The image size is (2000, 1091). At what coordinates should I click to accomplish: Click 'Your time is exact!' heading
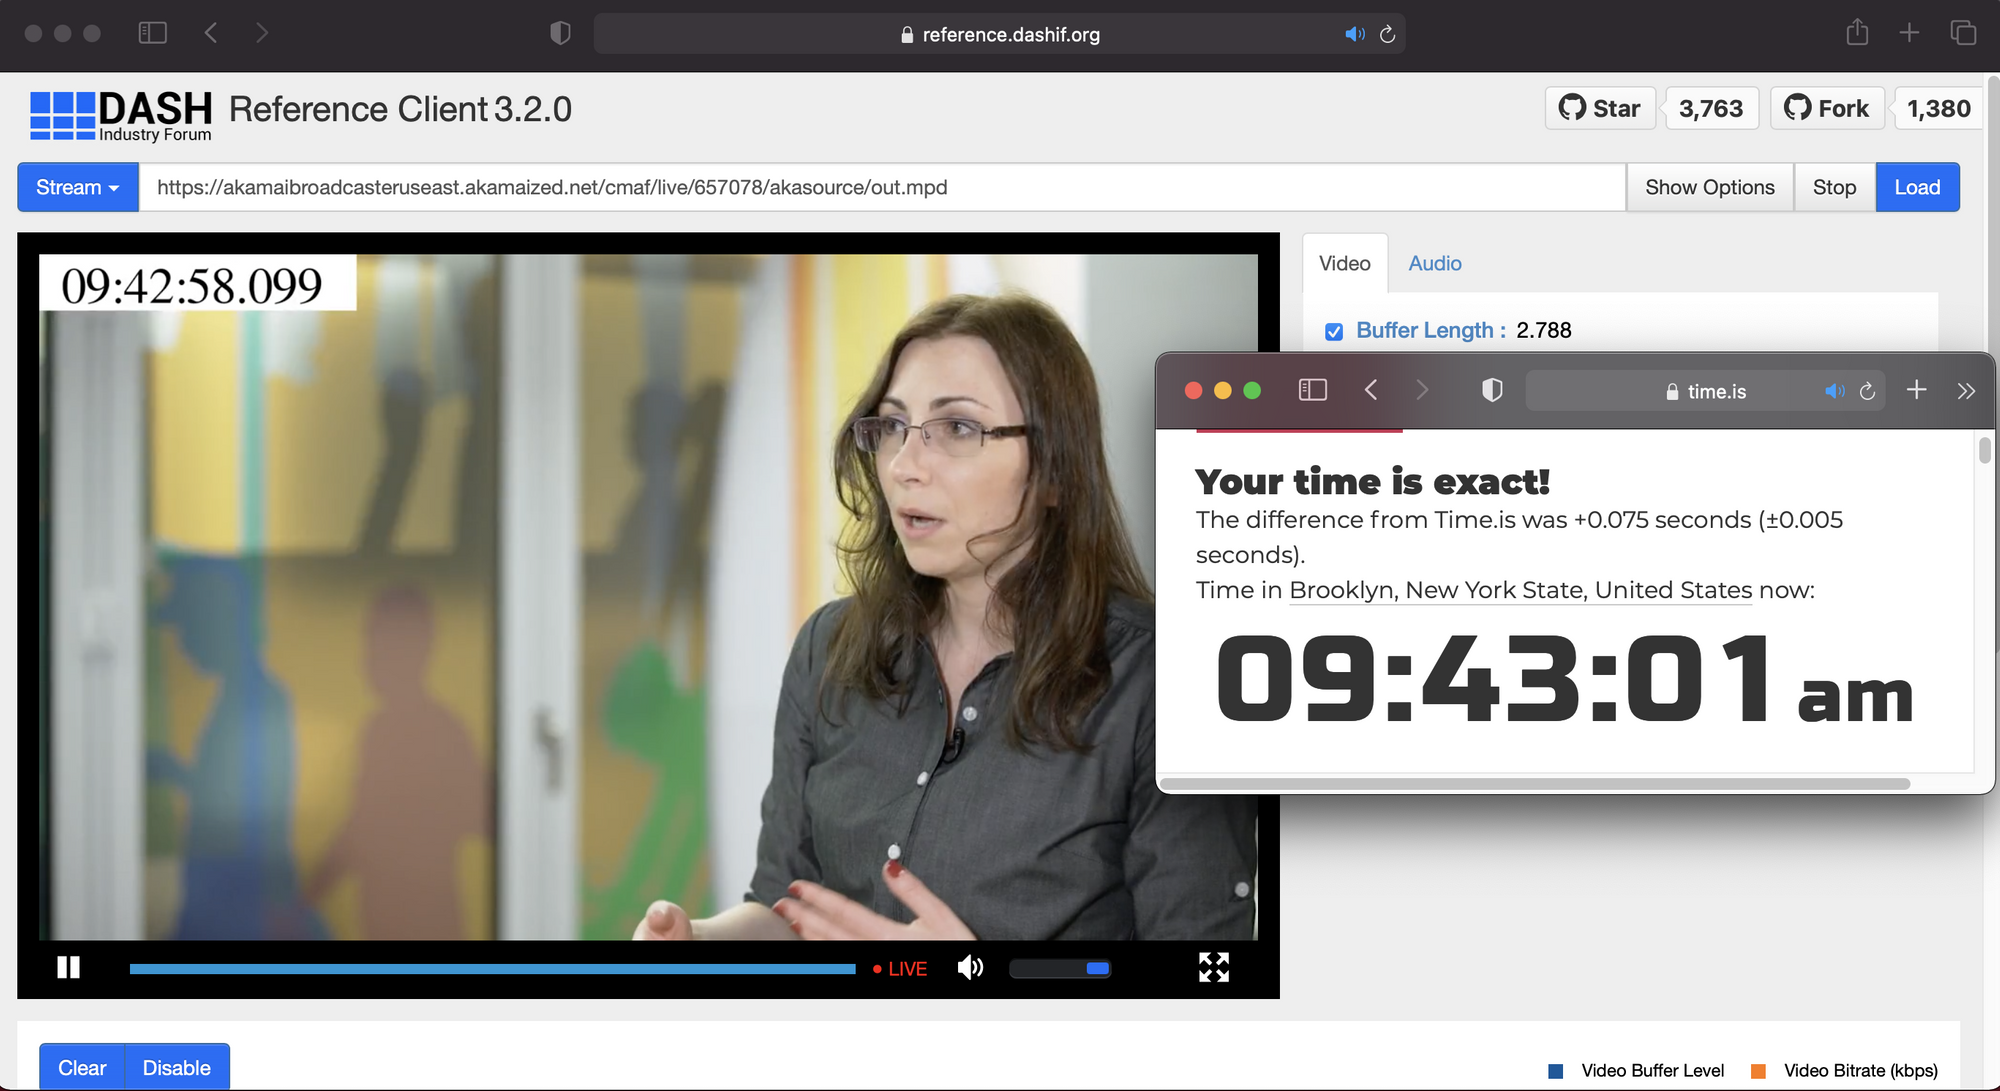click(x=1372, y=482)
